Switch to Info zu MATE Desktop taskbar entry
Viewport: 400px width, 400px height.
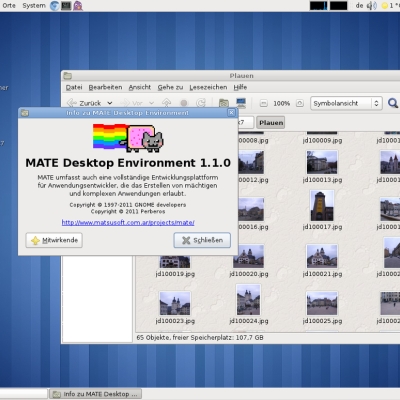tap(96, 394)
